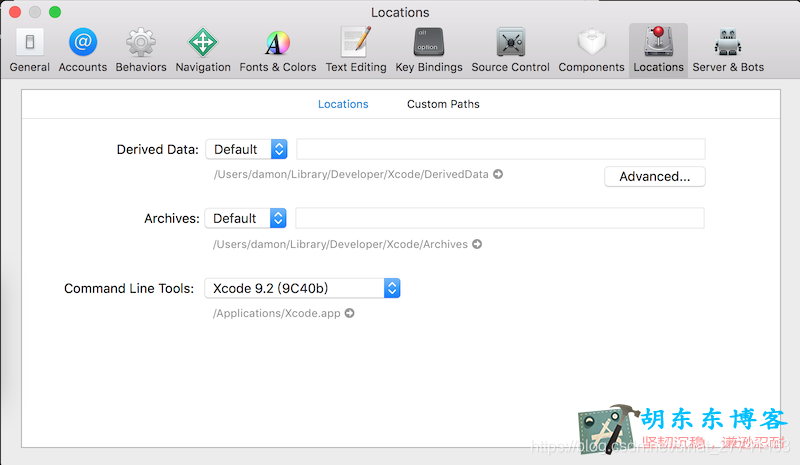Open the Source Control preferences pane
The width and height of the screenshot is (800, 465).
coord(510,50)
